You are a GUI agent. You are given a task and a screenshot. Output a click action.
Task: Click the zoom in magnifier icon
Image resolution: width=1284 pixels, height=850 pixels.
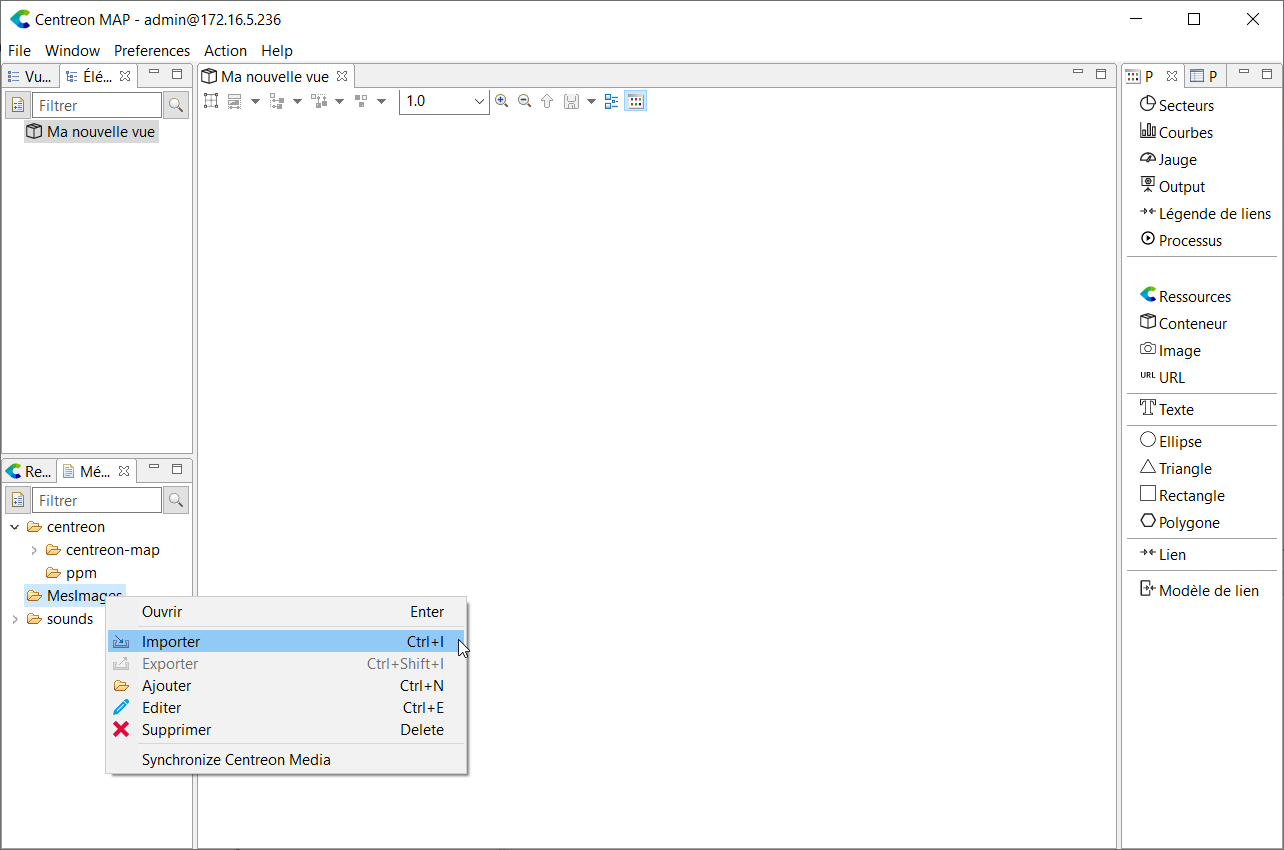502,101
